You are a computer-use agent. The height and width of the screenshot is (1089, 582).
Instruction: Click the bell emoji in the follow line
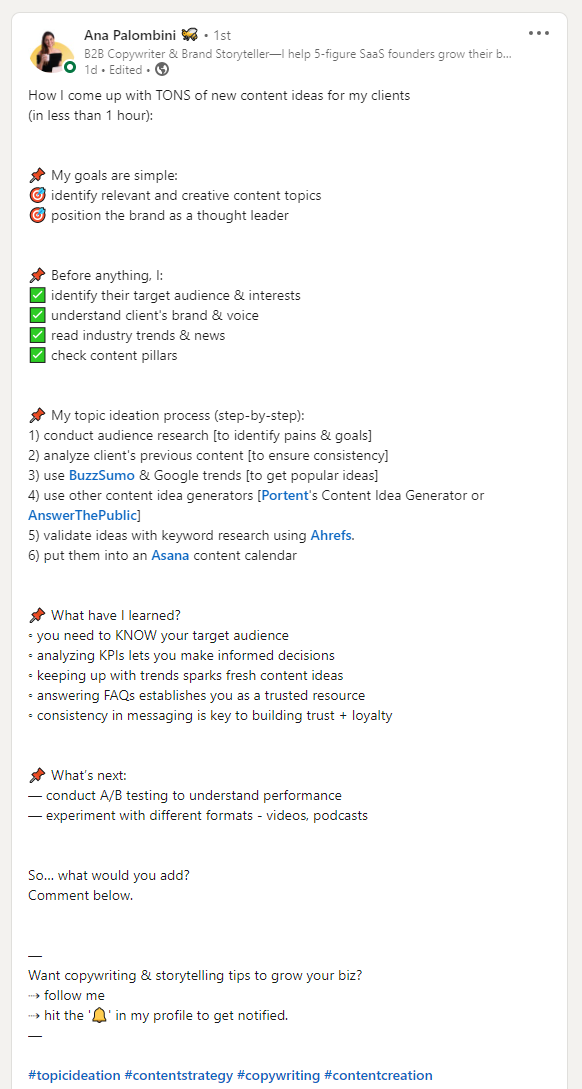pyautogui.click(x=99, y=1015)
